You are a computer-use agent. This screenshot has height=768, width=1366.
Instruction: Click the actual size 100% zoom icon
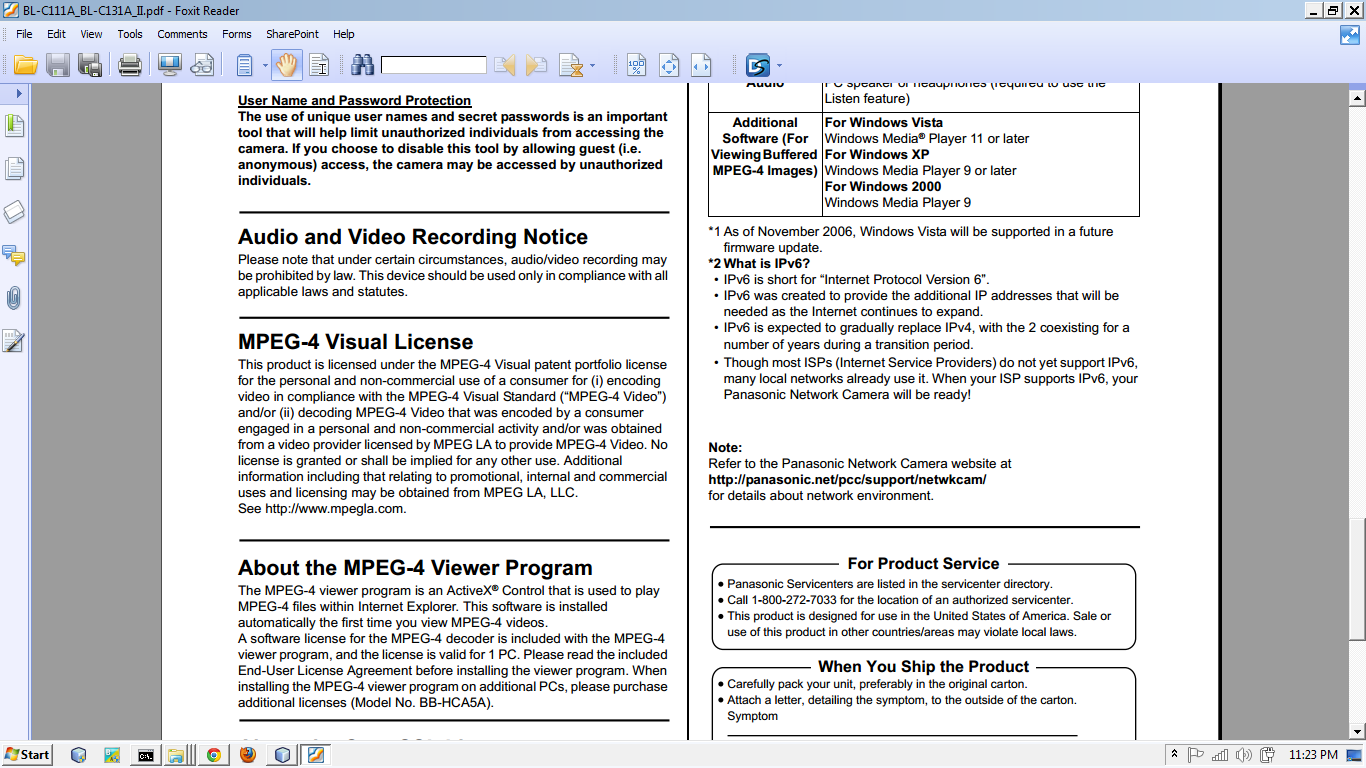point(636,66)
